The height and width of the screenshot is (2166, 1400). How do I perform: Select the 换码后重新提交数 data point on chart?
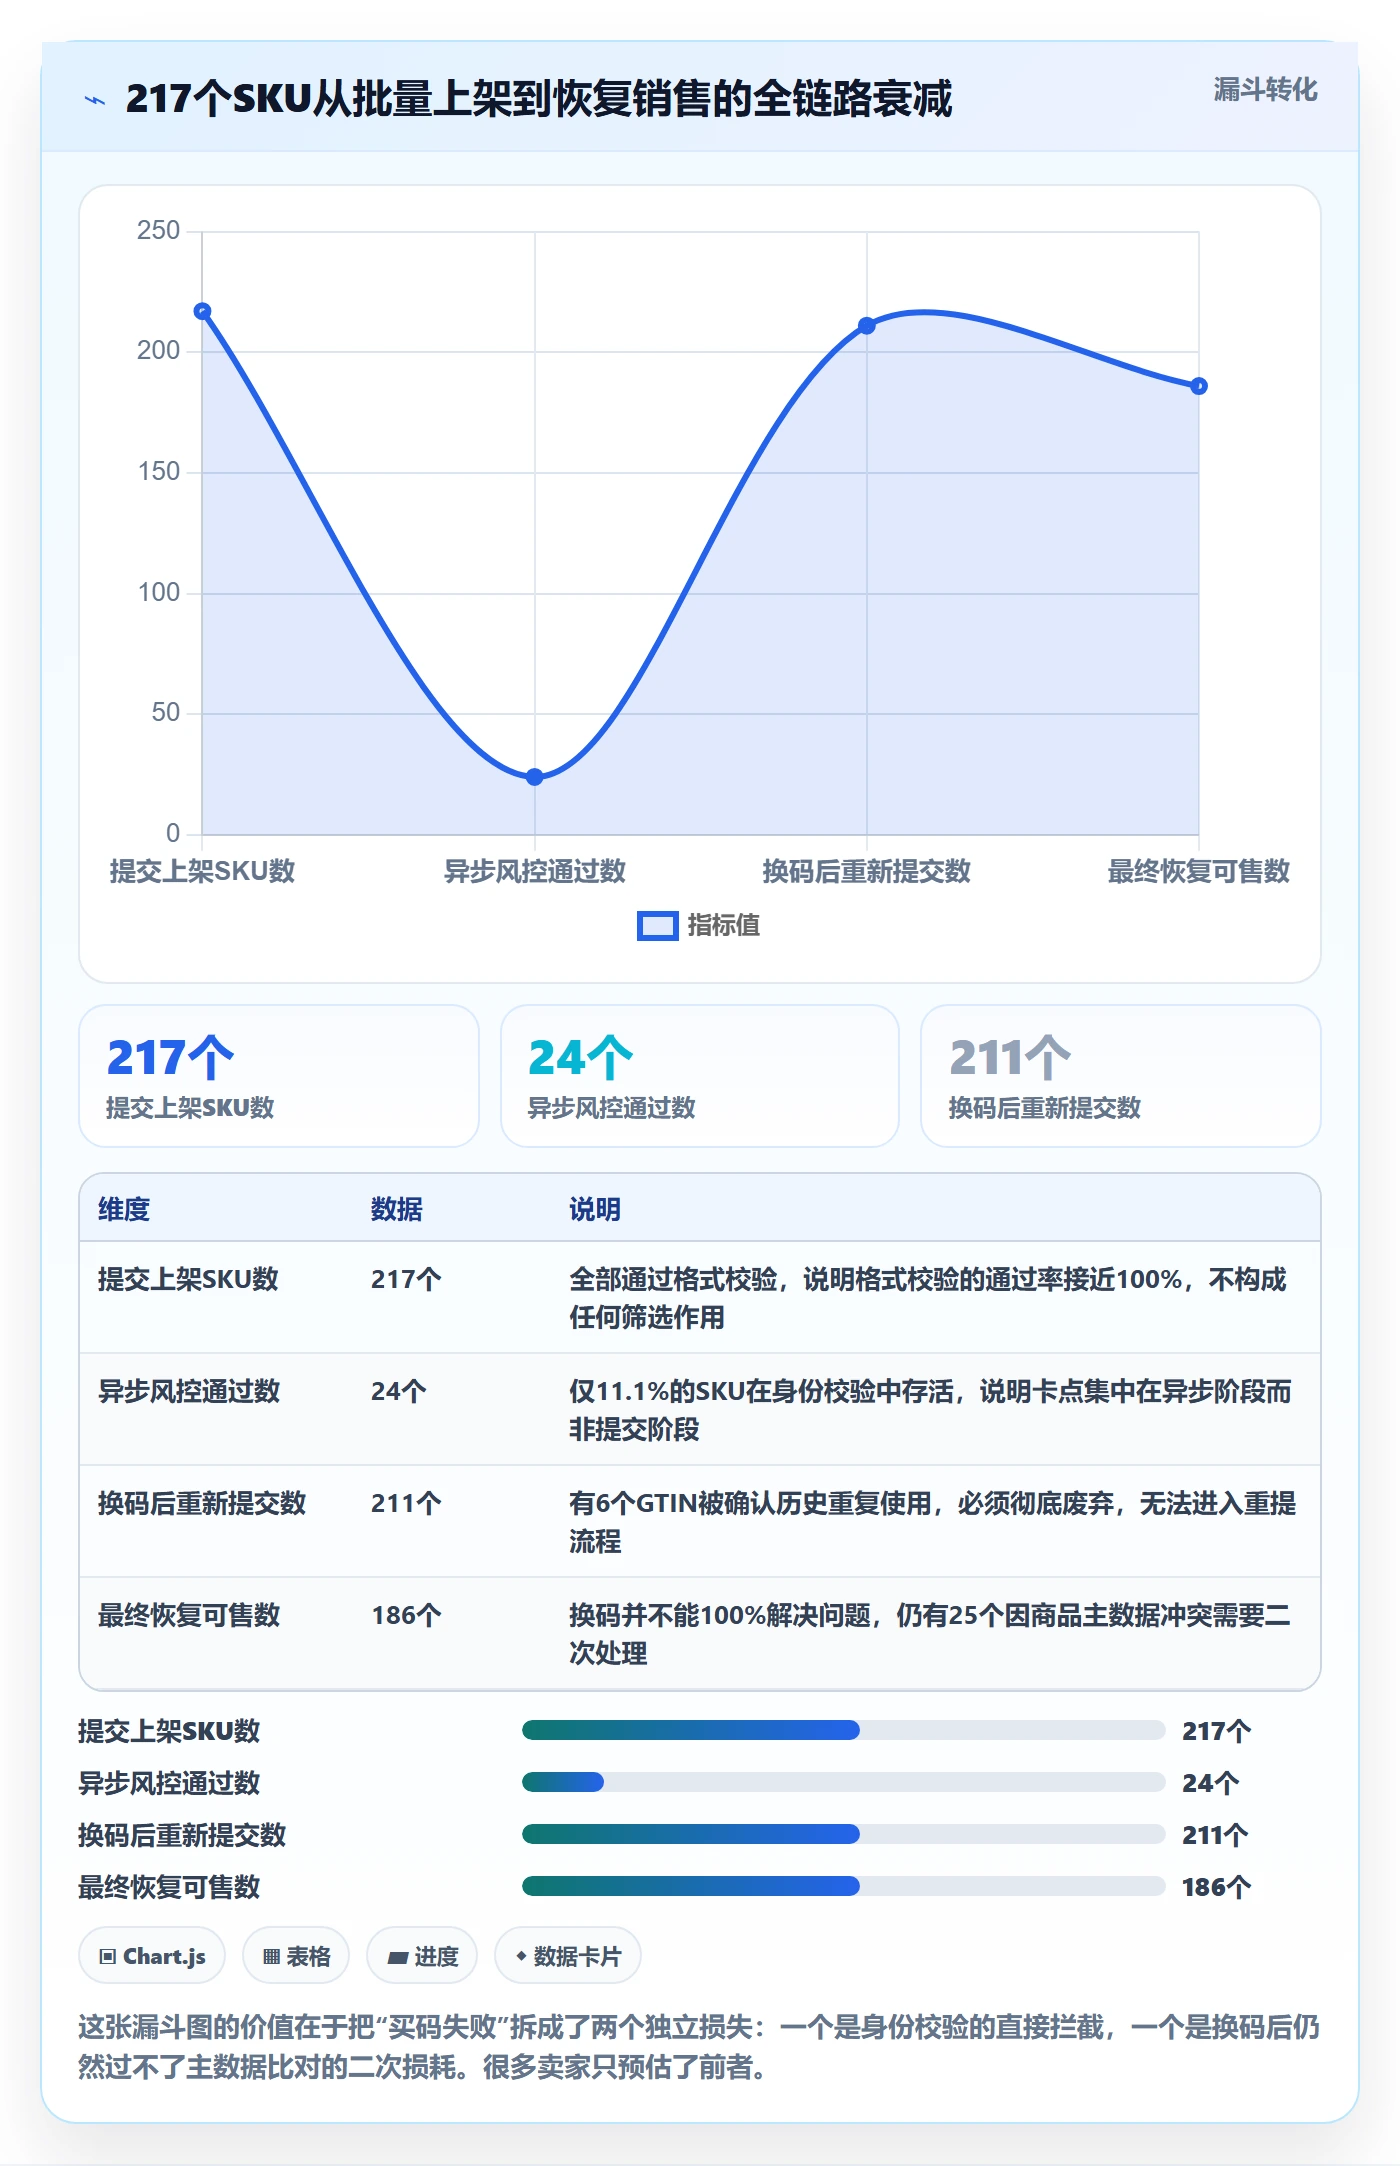pyautogui.click(x=867, y=326)
